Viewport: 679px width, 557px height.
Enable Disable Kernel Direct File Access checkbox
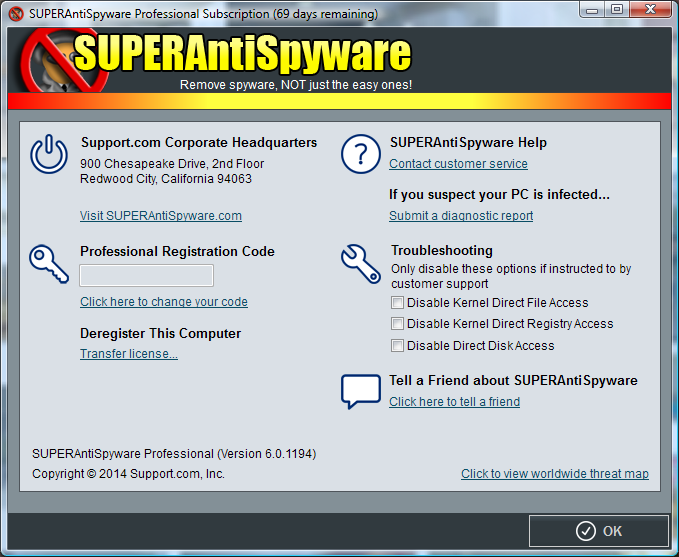(x=397, y=302)
